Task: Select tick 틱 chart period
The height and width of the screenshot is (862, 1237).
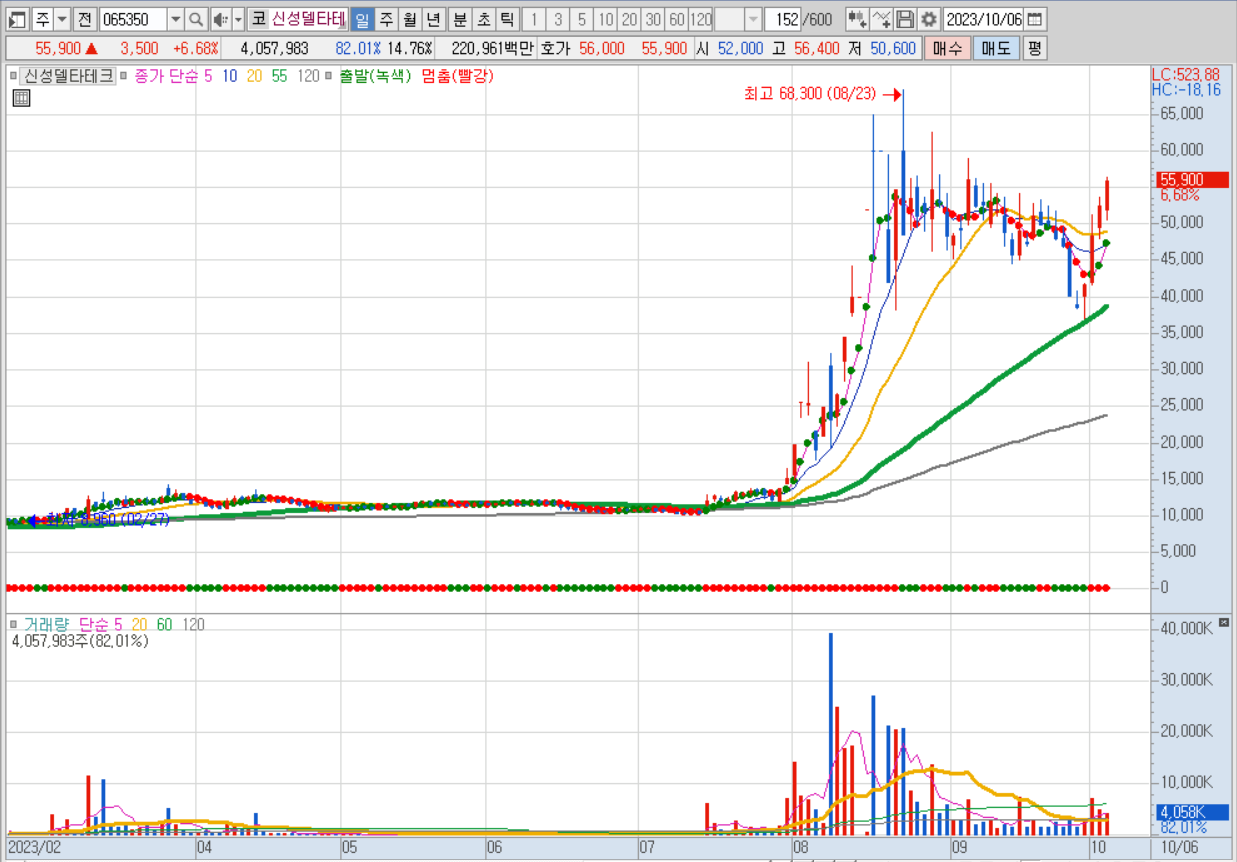Action: tap(507, 19)
